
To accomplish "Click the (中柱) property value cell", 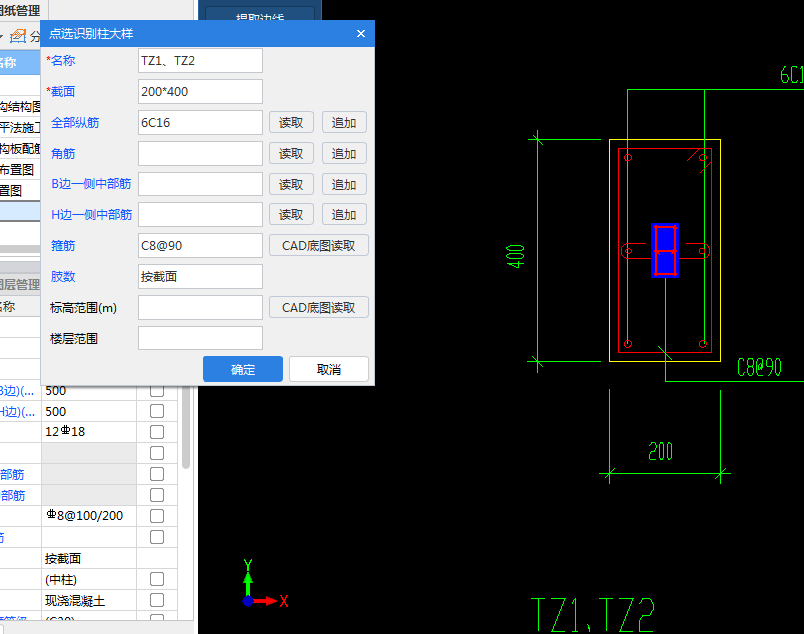I will 89,579.
